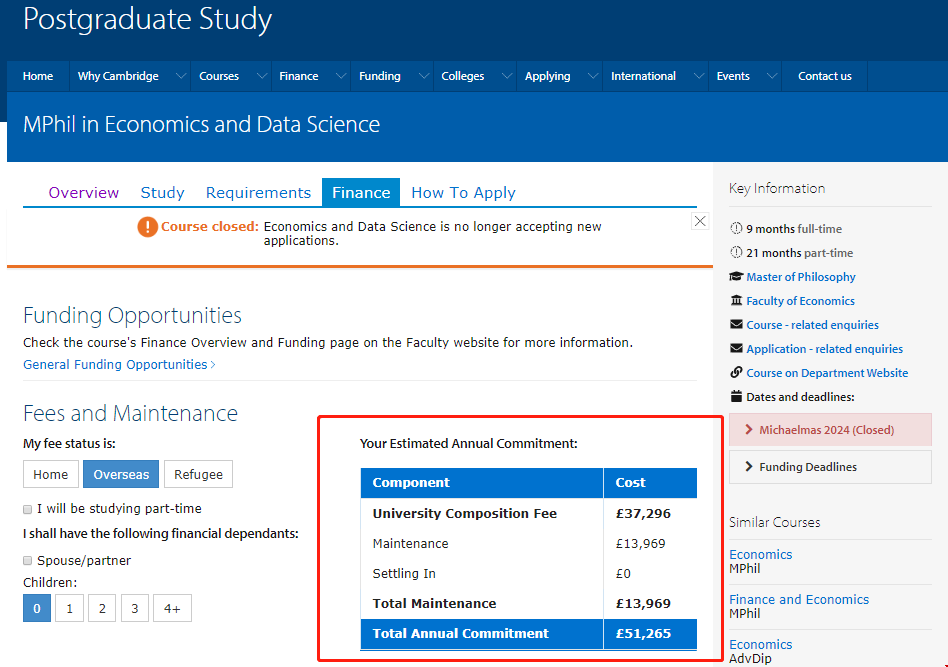948x667 pixels.
Task: Dismiss the course closed notice with X
Action: (700, 221)
